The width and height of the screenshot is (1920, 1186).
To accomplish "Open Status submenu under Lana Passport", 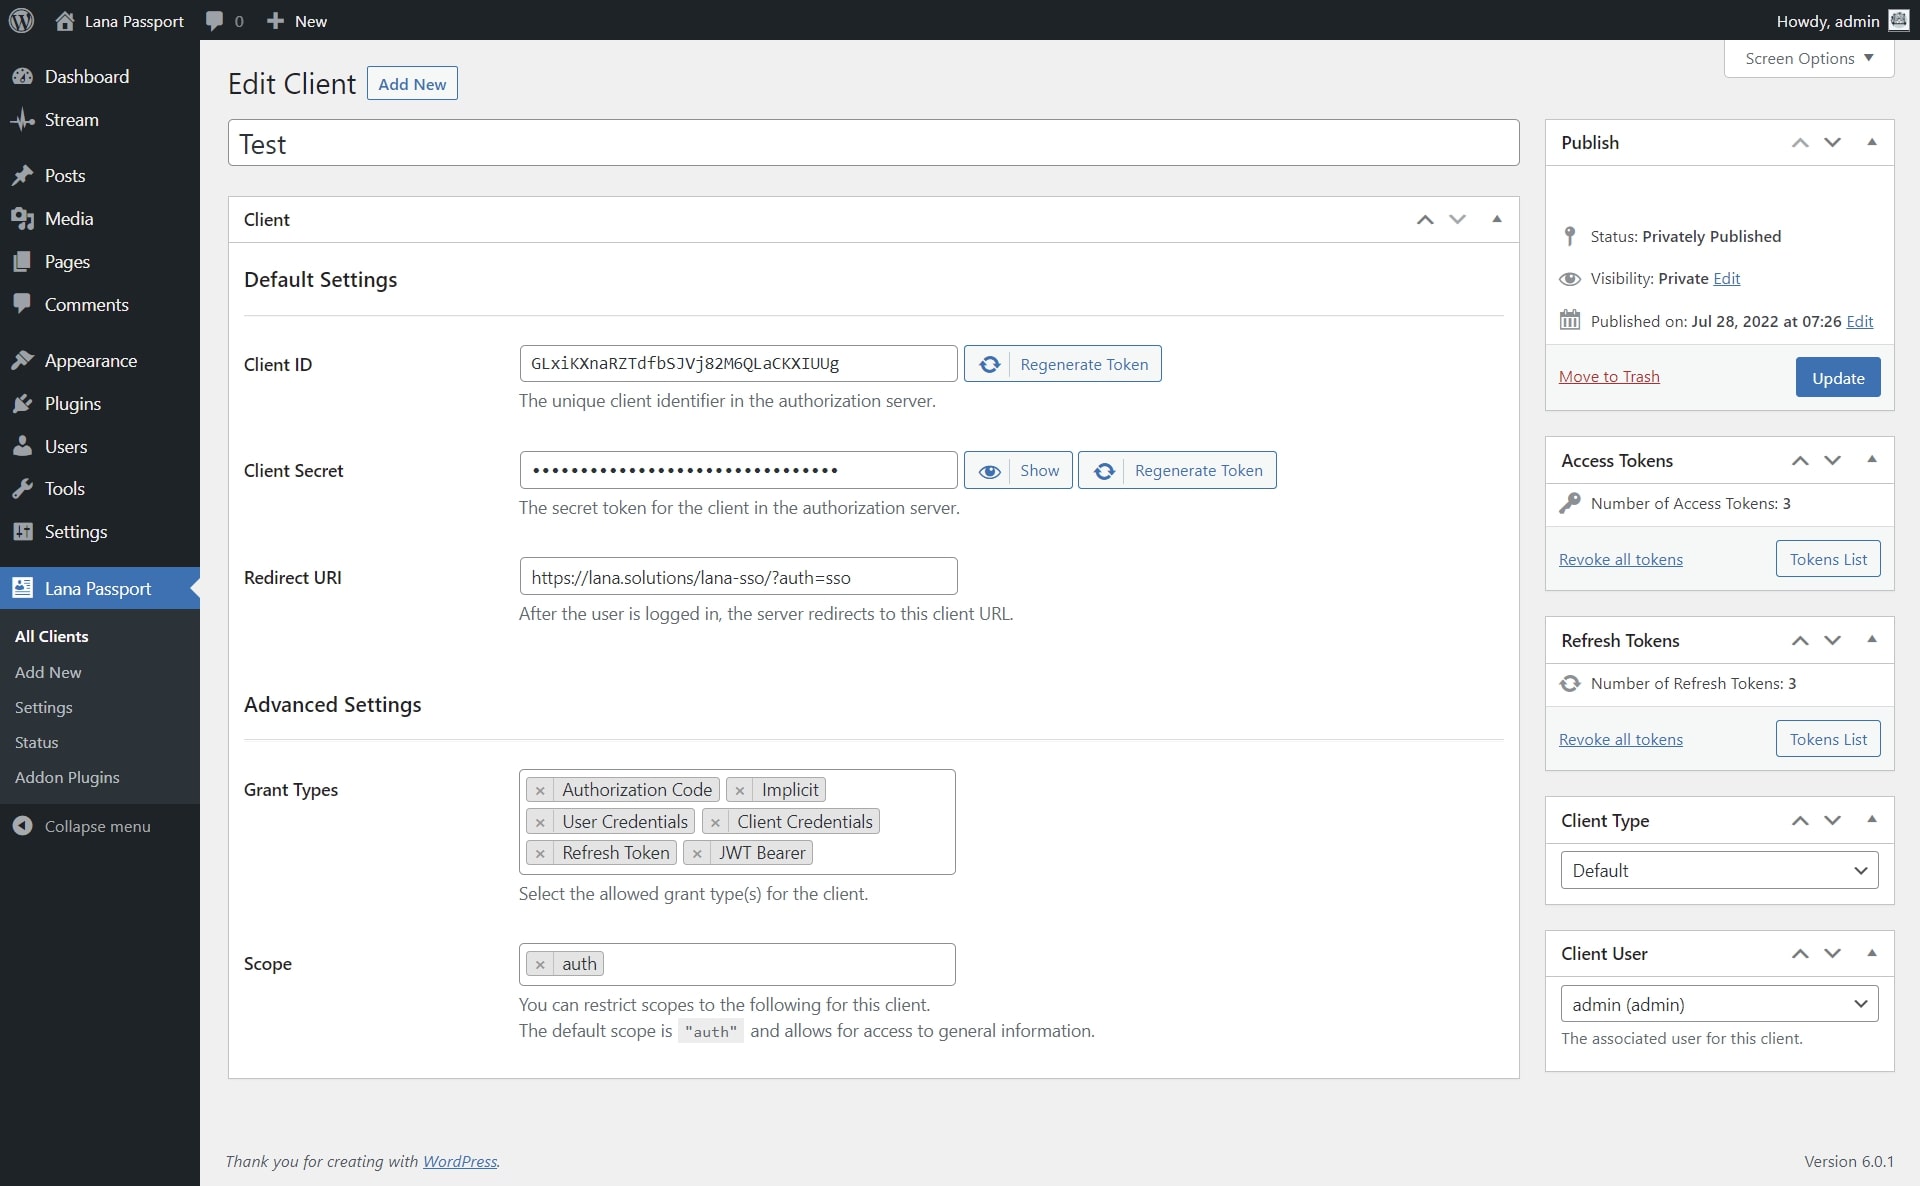I will click(37, 742).
